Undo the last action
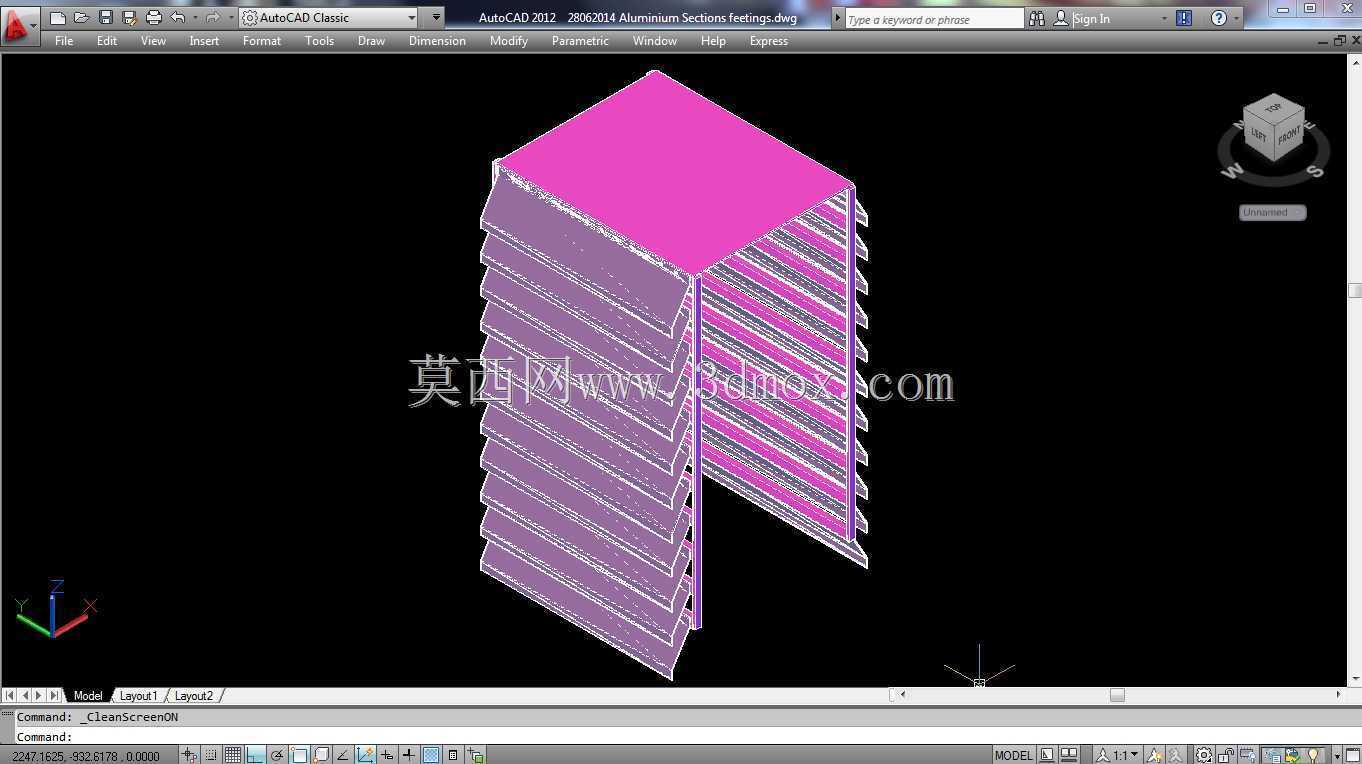Image resolution: width=1362 pixels, height=764 pixels. (178, 18)
